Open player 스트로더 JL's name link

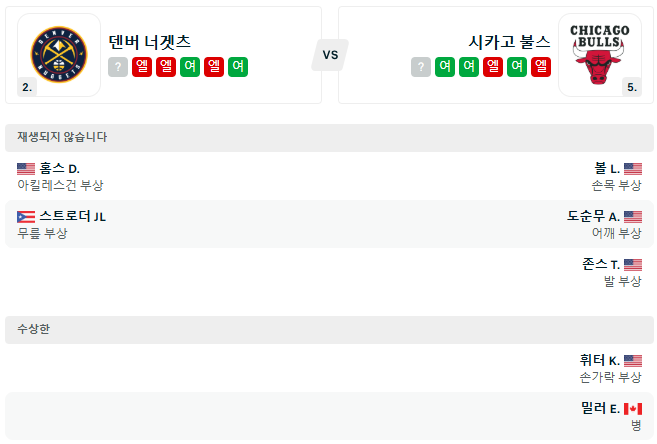[73, 216]
